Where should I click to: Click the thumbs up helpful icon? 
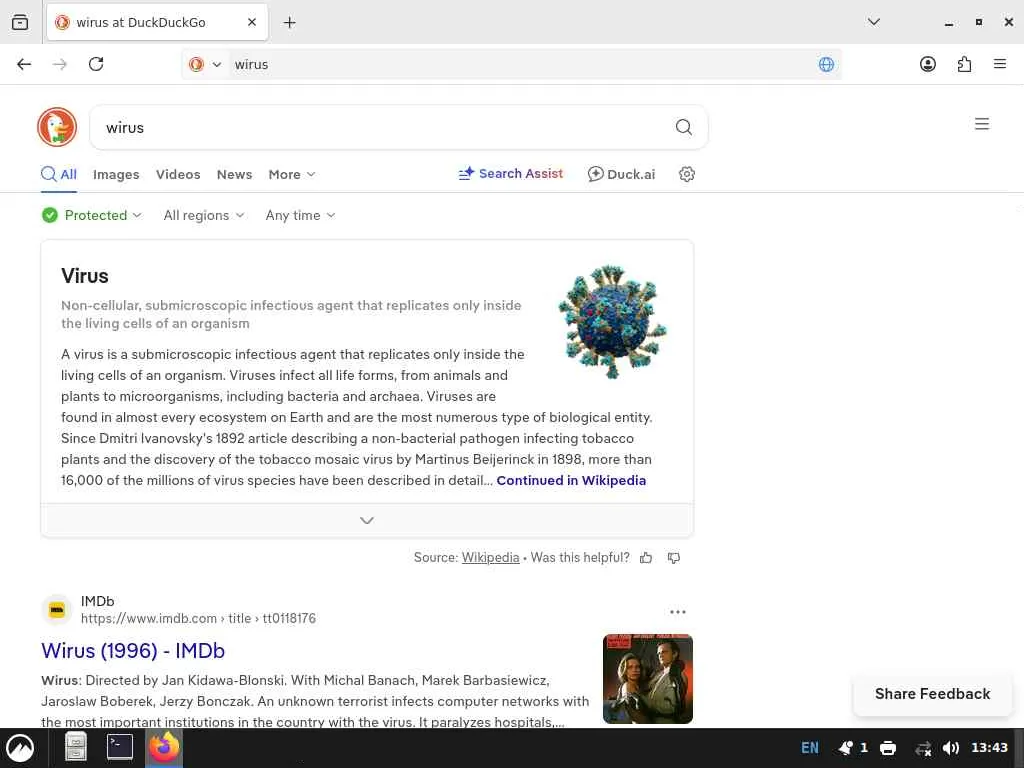646,558
